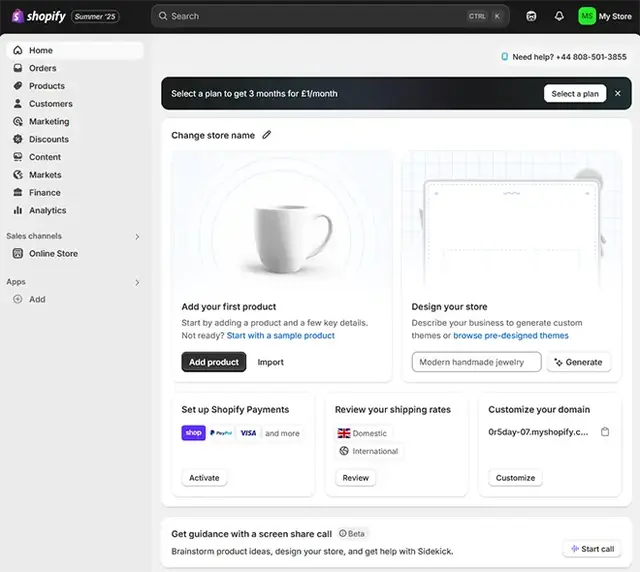Activate Shopify Payments

click(204, 478)
